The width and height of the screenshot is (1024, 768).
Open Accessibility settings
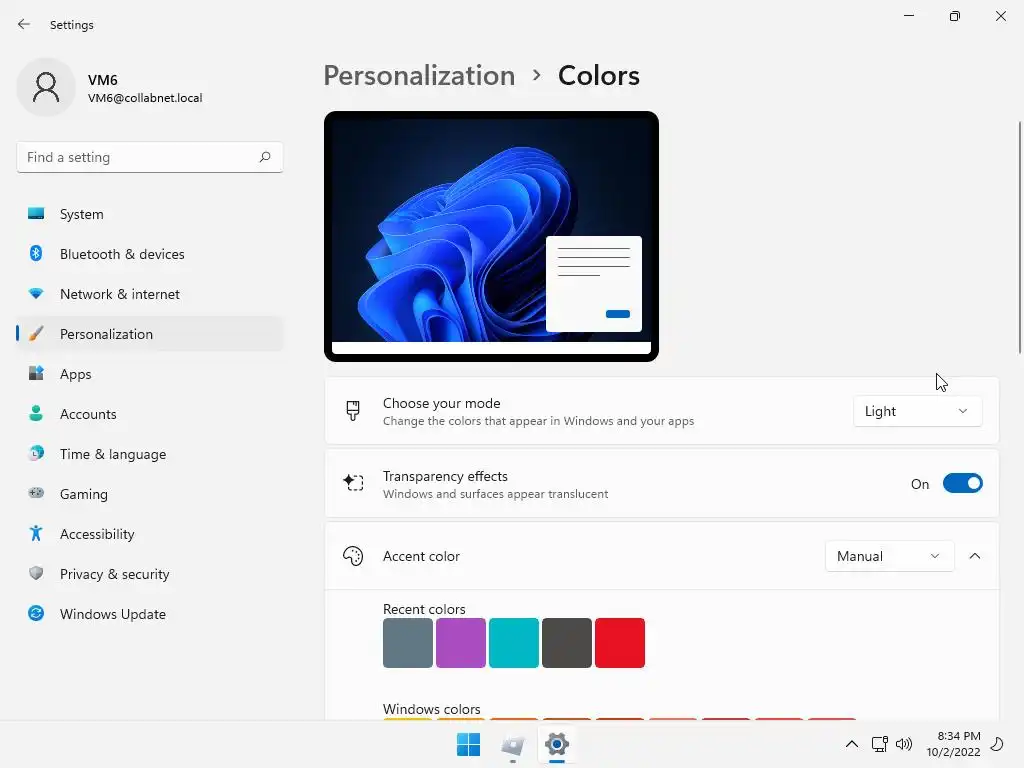point(150,534)
